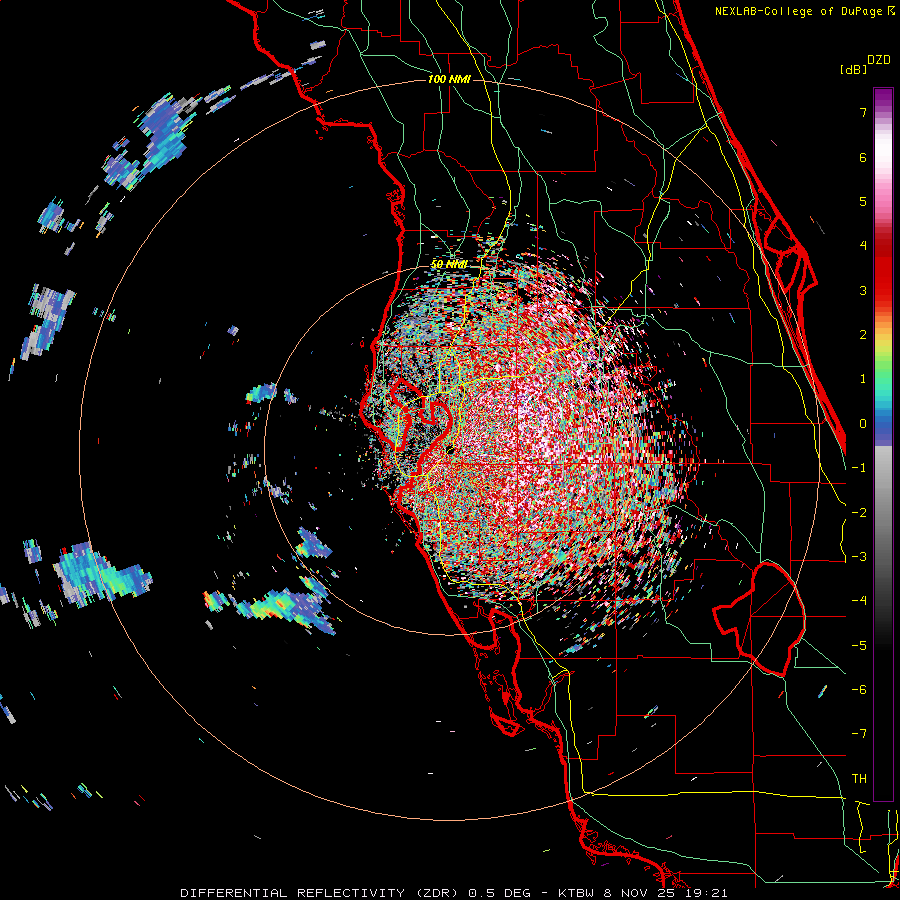Click the -2 dB scale value
Image resolution: width=900 pixels, height=900 pixels.
tap(859, 513)
